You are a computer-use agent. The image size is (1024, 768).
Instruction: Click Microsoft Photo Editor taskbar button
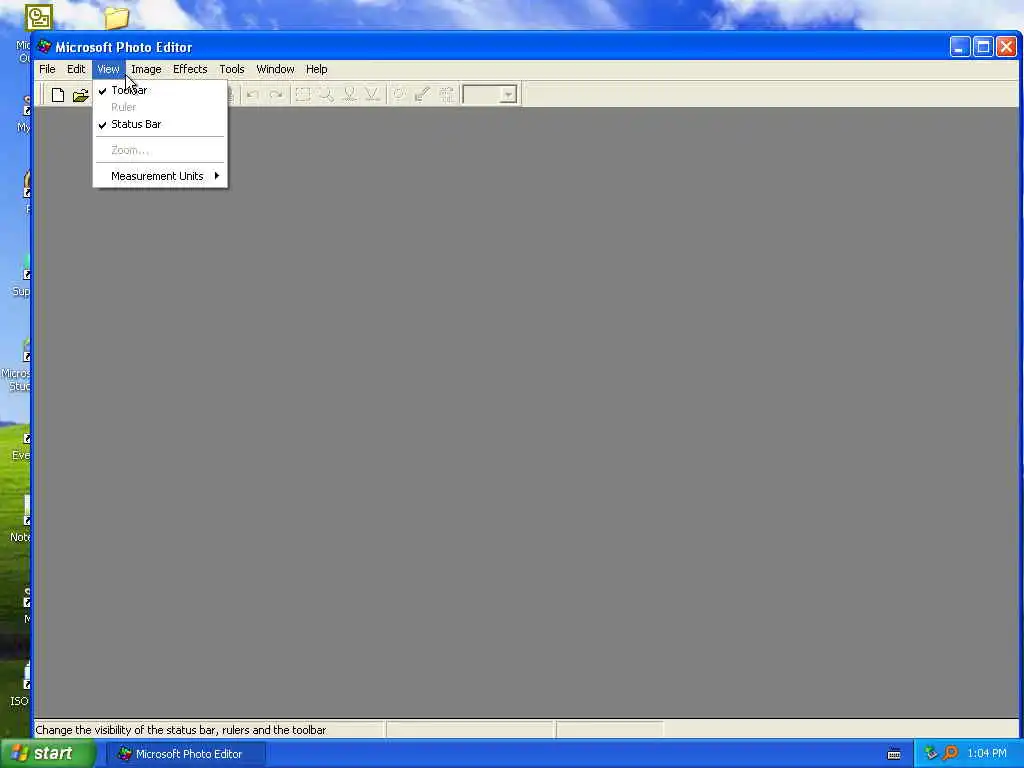(185, 754)
